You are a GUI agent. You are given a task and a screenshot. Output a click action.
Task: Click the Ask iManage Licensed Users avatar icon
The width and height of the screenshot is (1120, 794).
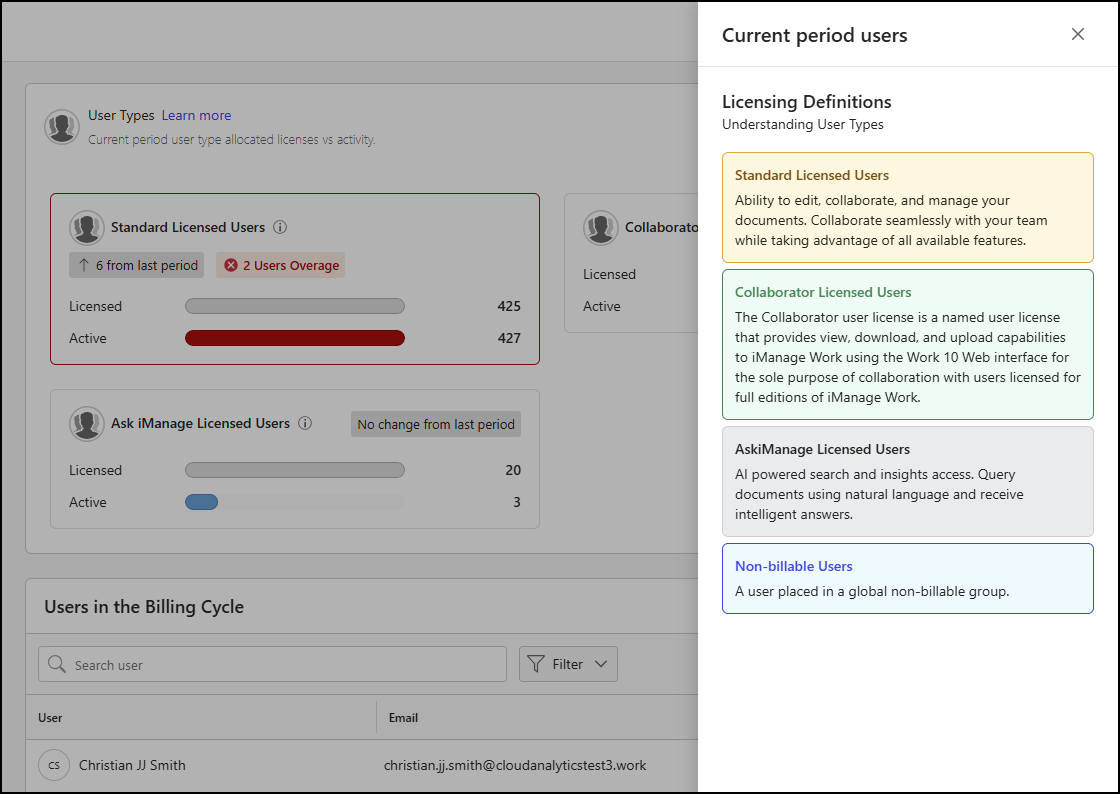coord(86,423)
